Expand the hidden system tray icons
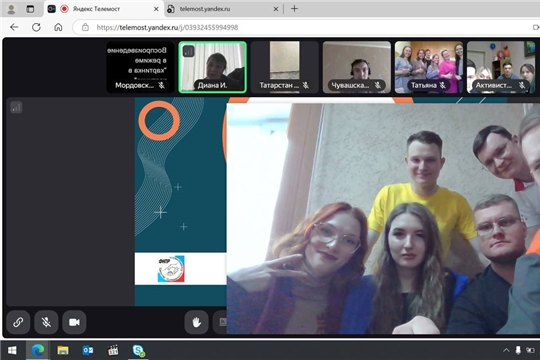The height and width of the screenshot is (360, 540). coord(506,350)
